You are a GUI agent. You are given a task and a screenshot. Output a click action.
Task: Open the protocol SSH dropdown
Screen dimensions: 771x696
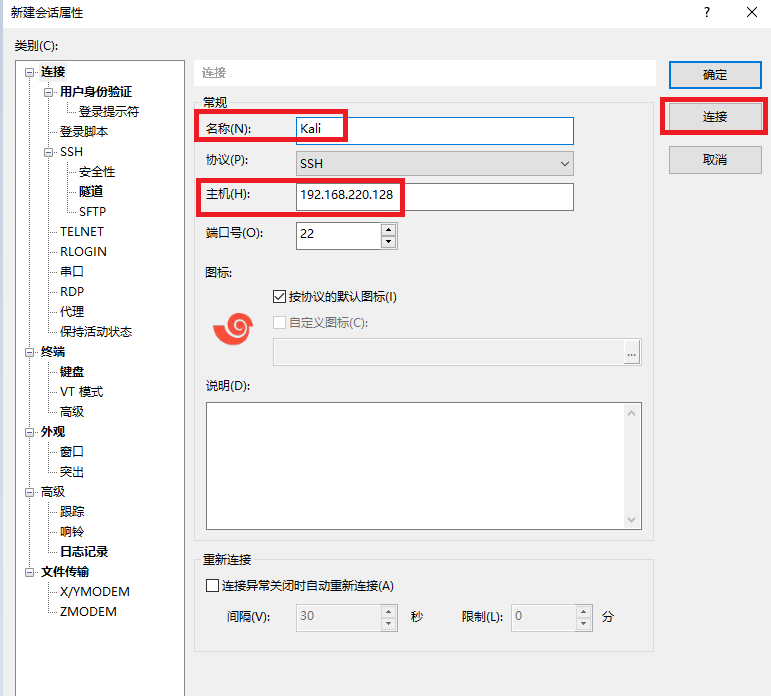[x=435, y=163]
